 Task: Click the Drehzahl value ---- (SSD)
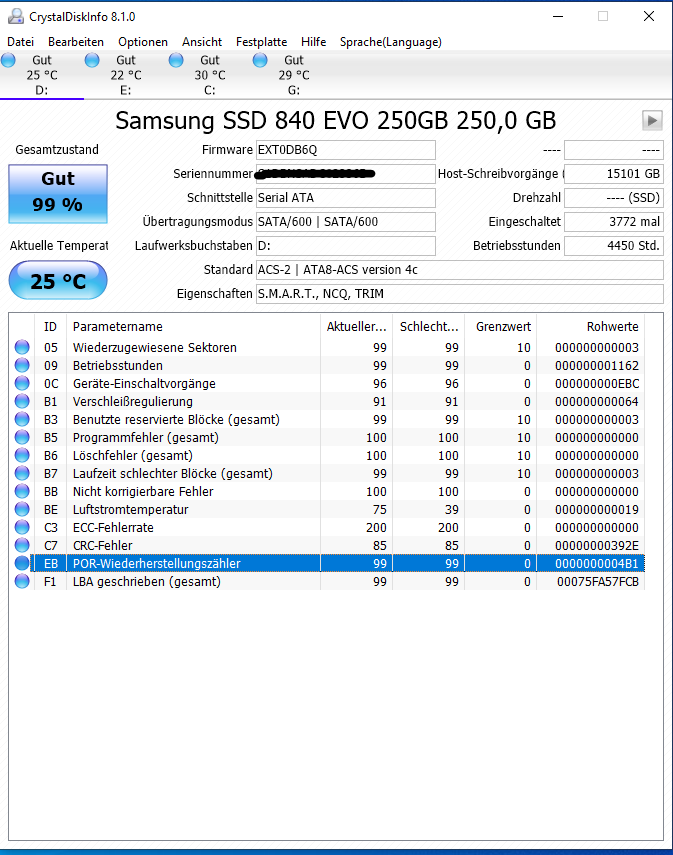pyautogui.click(x=614, y=198)
